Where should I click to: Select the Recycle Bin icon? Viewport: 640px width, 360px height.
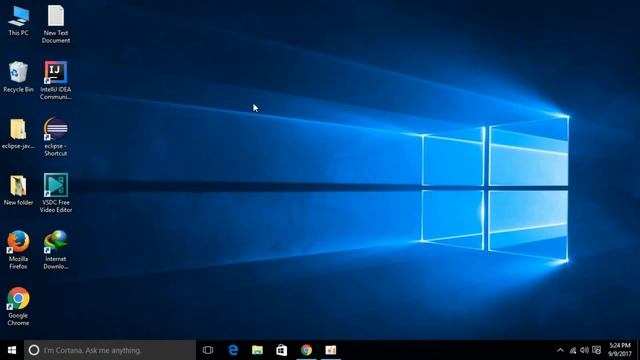18,77
